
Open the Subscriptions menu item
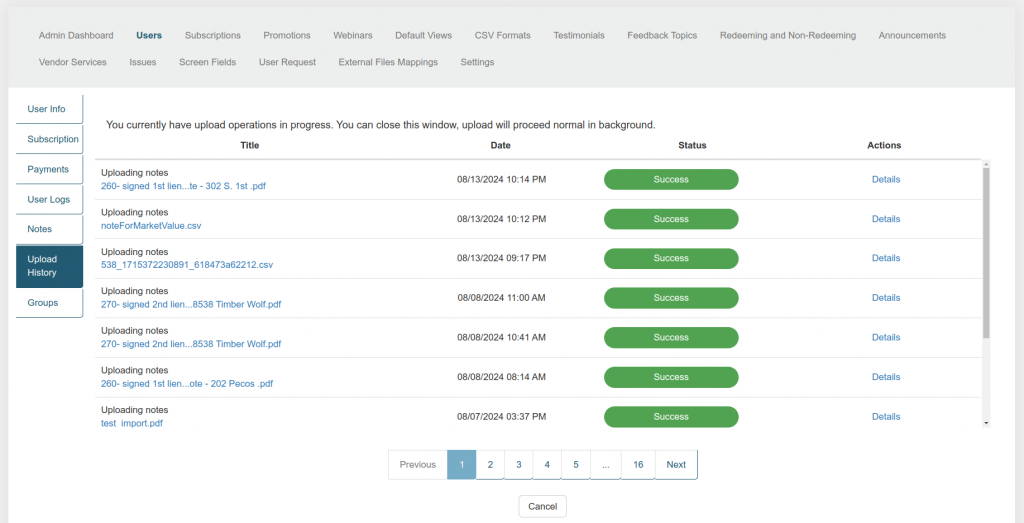(x=213, y=35)
